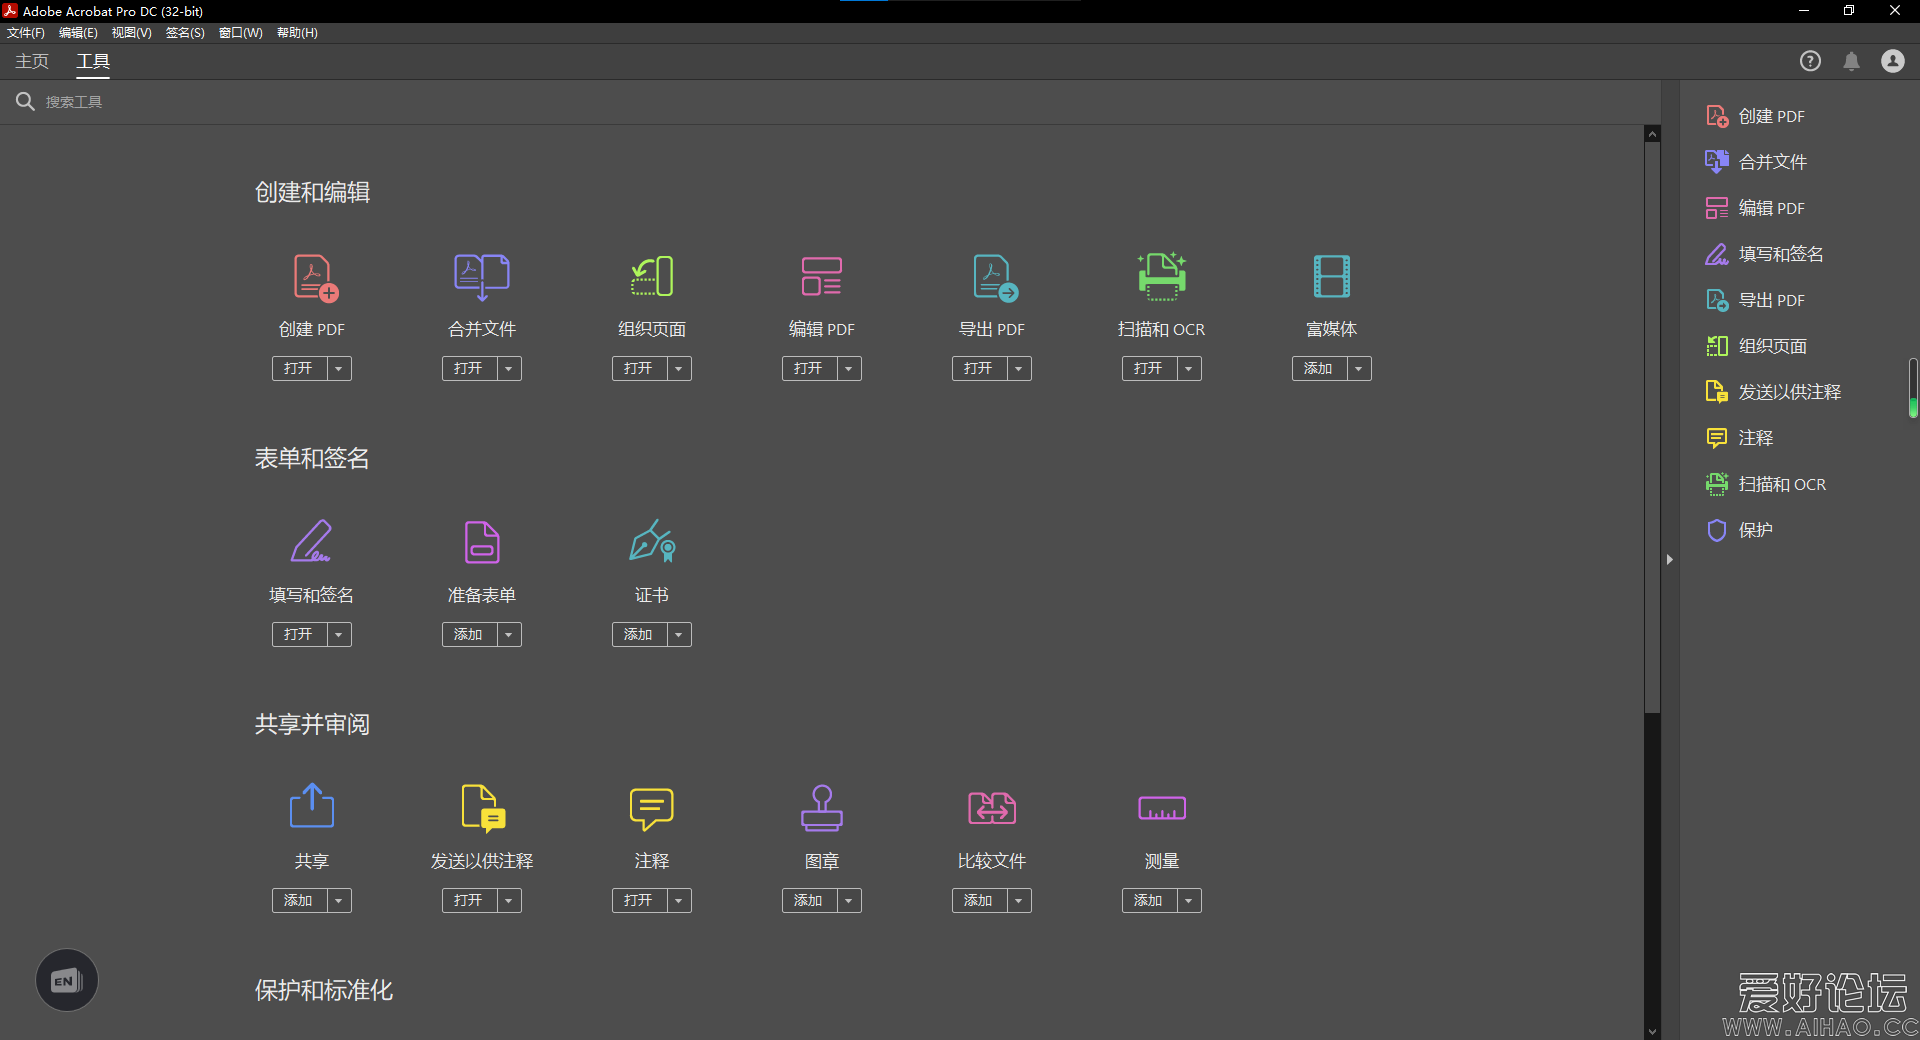Open the 组织页面 tool icon
Viewport: 1920px width, 1040px height.
[652, 277]
